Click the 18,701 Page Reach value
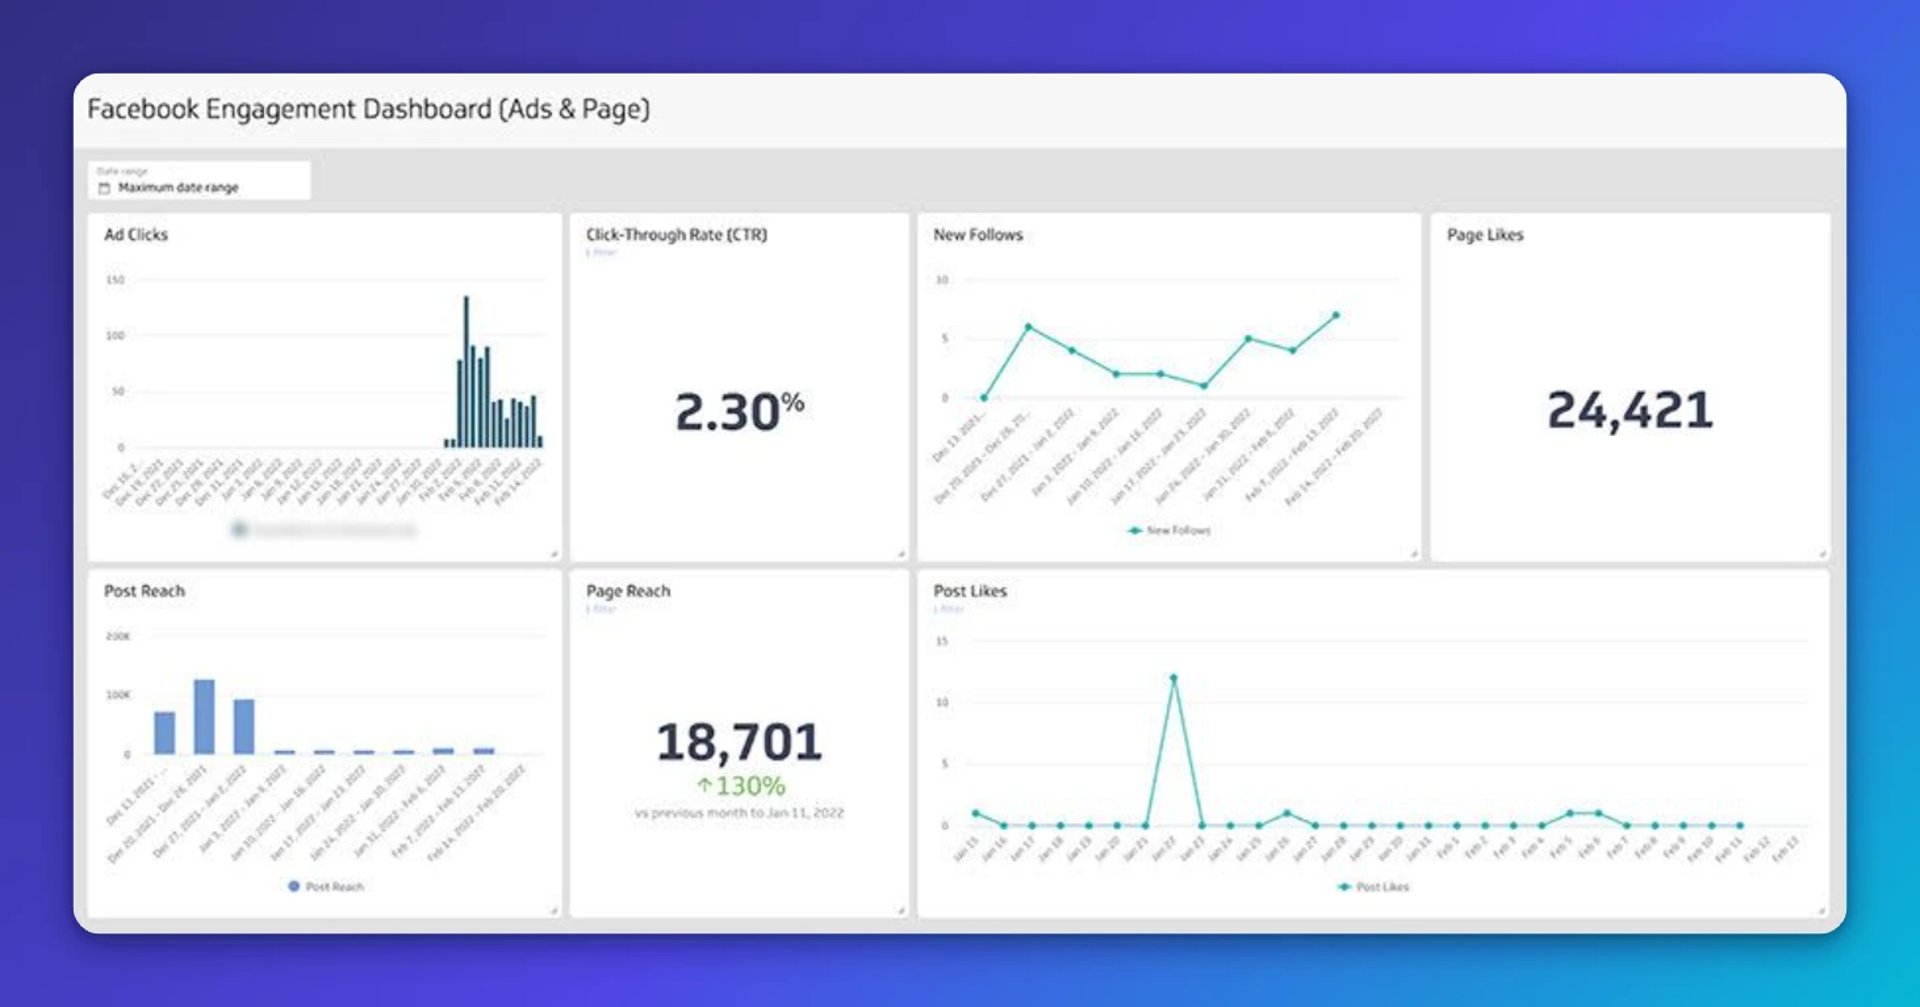 coord(739,742)
